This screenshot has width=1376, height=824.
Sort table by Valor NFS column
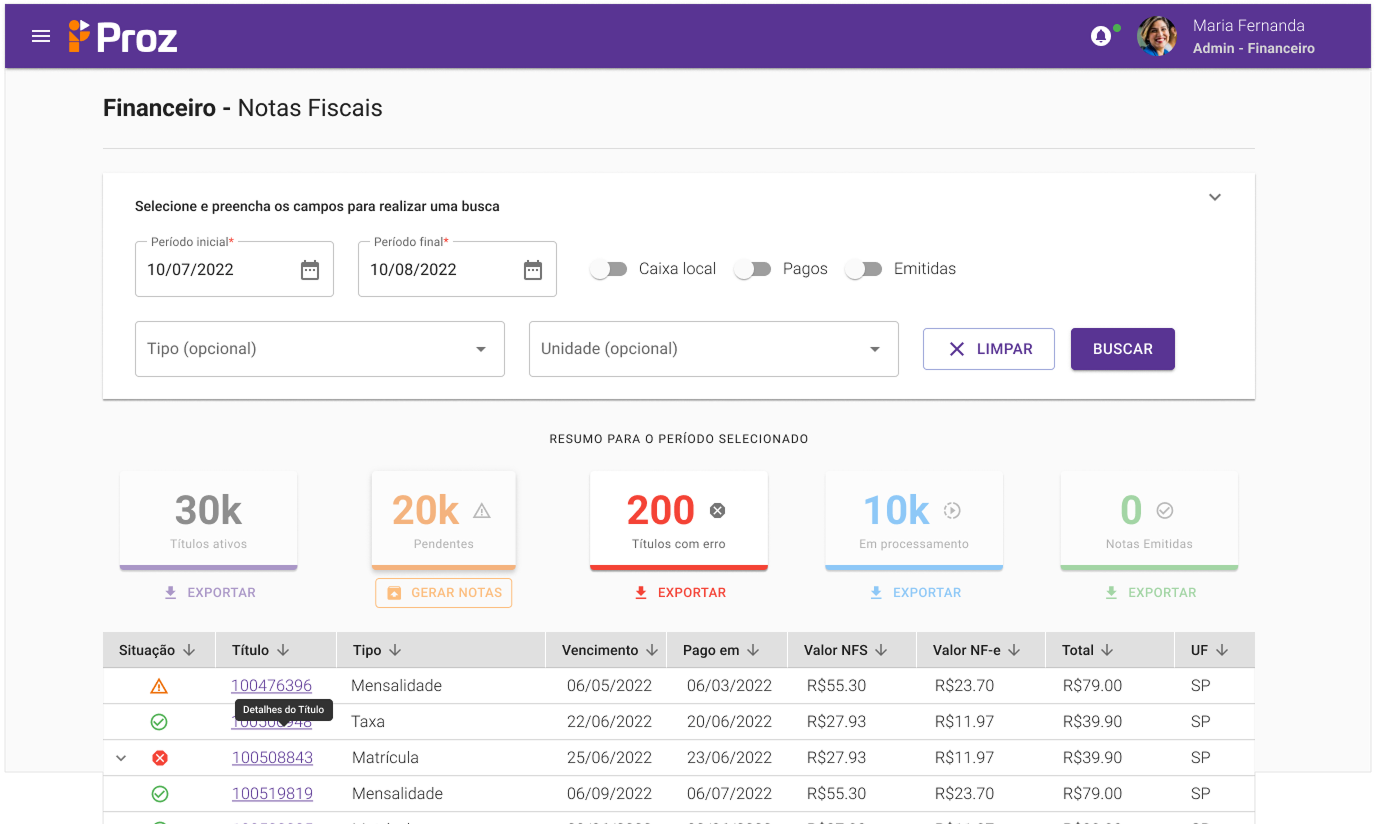pyautogui.click(x=846, y=650)
